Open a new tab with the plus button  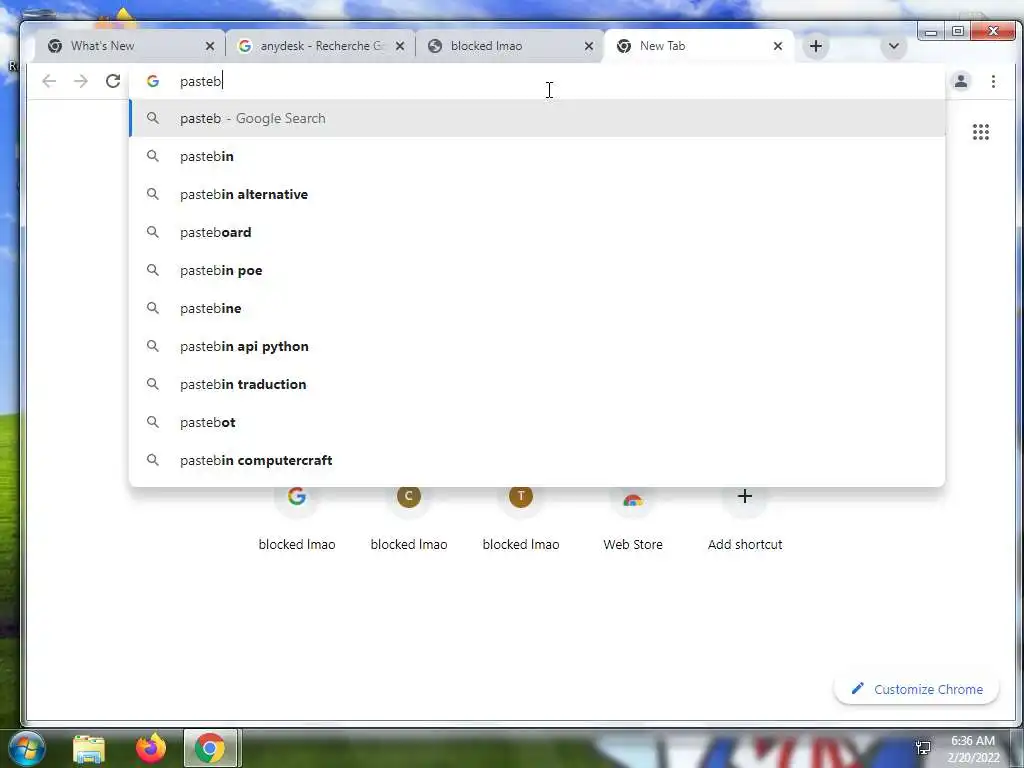pyautogui.click(x=816, y=46)
